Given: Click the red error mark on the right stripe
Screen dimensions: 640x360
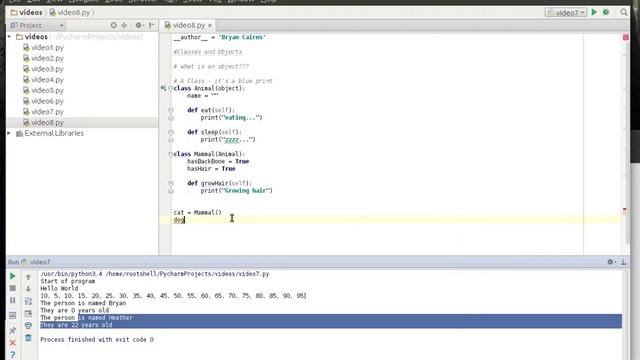Looking at the screenshot, I should point(625,210).
